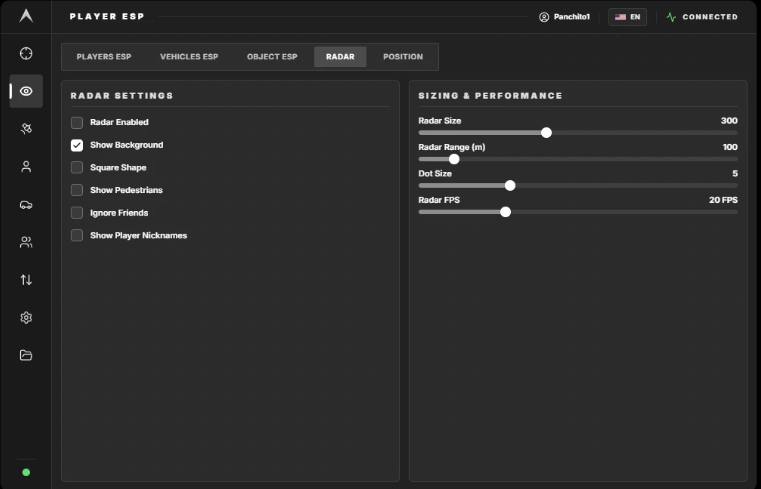Viewport: 761px width, 489px height.
Task: Open the folder configs sidebar icon
Action: (26, 355)
